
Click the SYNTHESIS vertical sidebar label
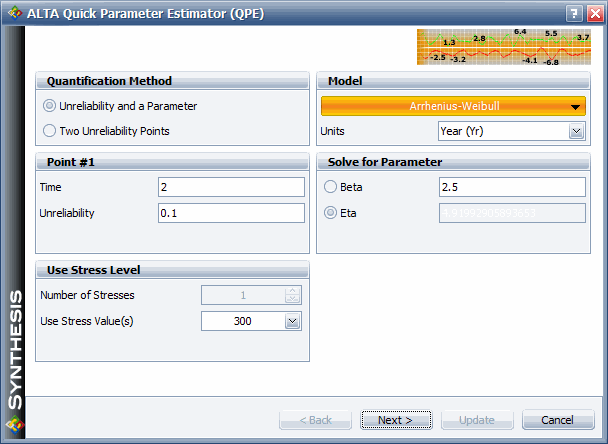[x=16, y=350]
